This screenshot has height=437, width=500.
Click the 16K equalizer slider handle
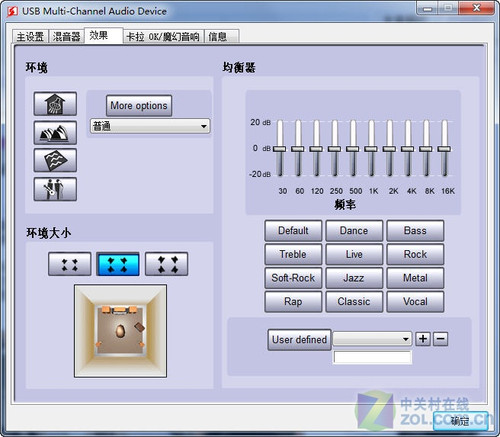(x=444, y=149)
